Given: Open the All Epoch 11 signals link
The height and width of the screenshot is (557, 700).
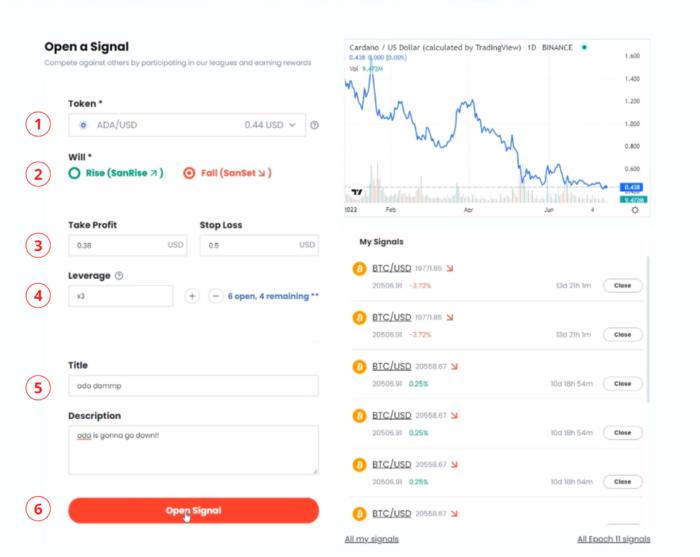Looking at the screenshot, I should pyautogui.click(x=613, y=539).
